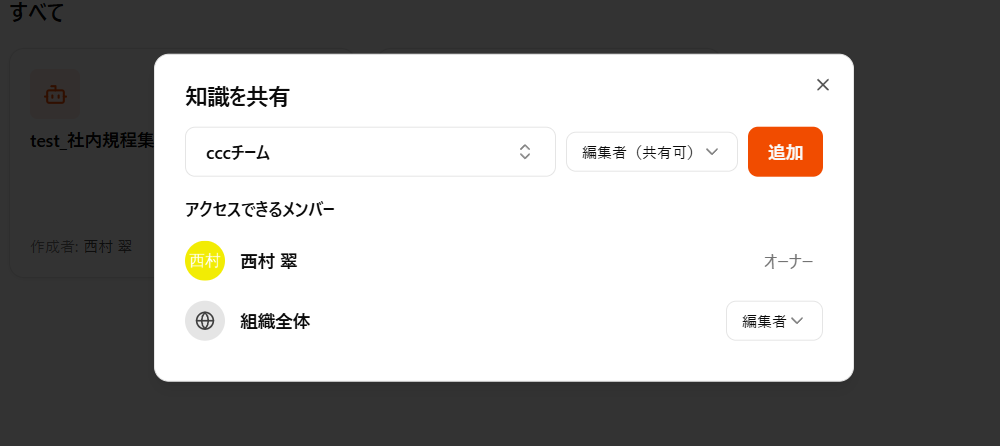Click the robot icon on knowledge card

pyautogui.click(x=55, y=94)
